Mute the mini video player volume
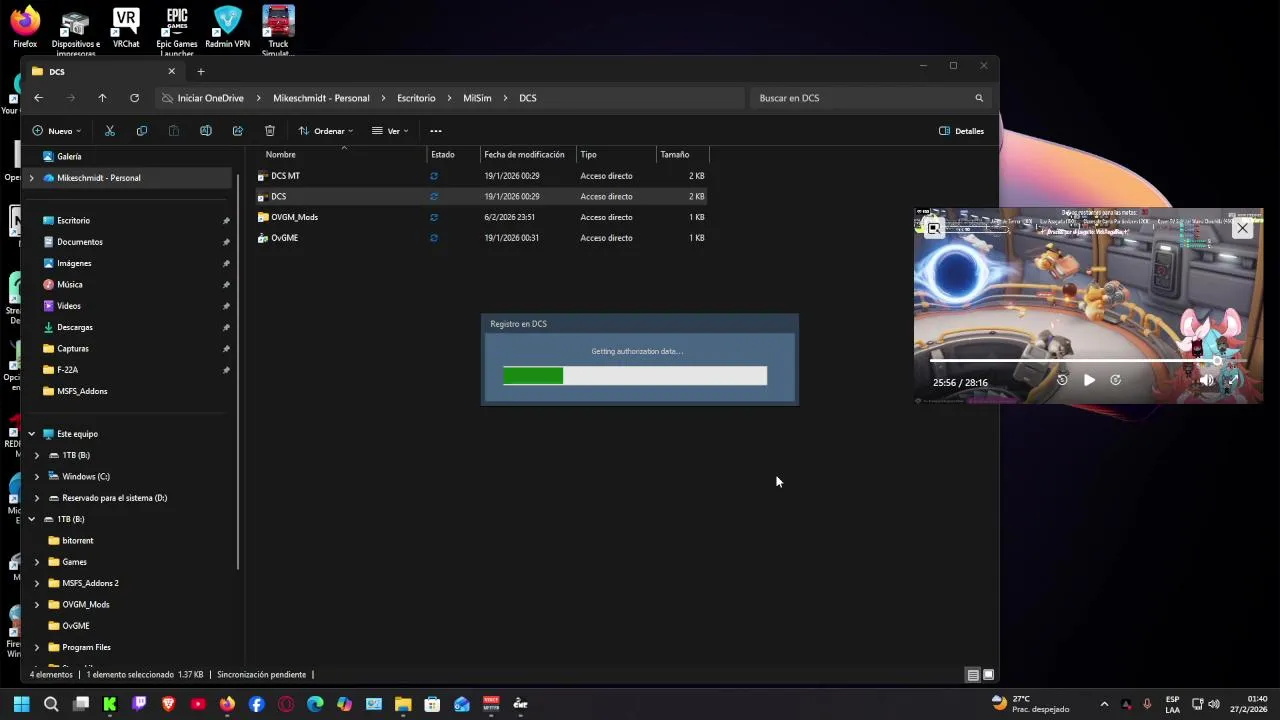 [1206, 380]
